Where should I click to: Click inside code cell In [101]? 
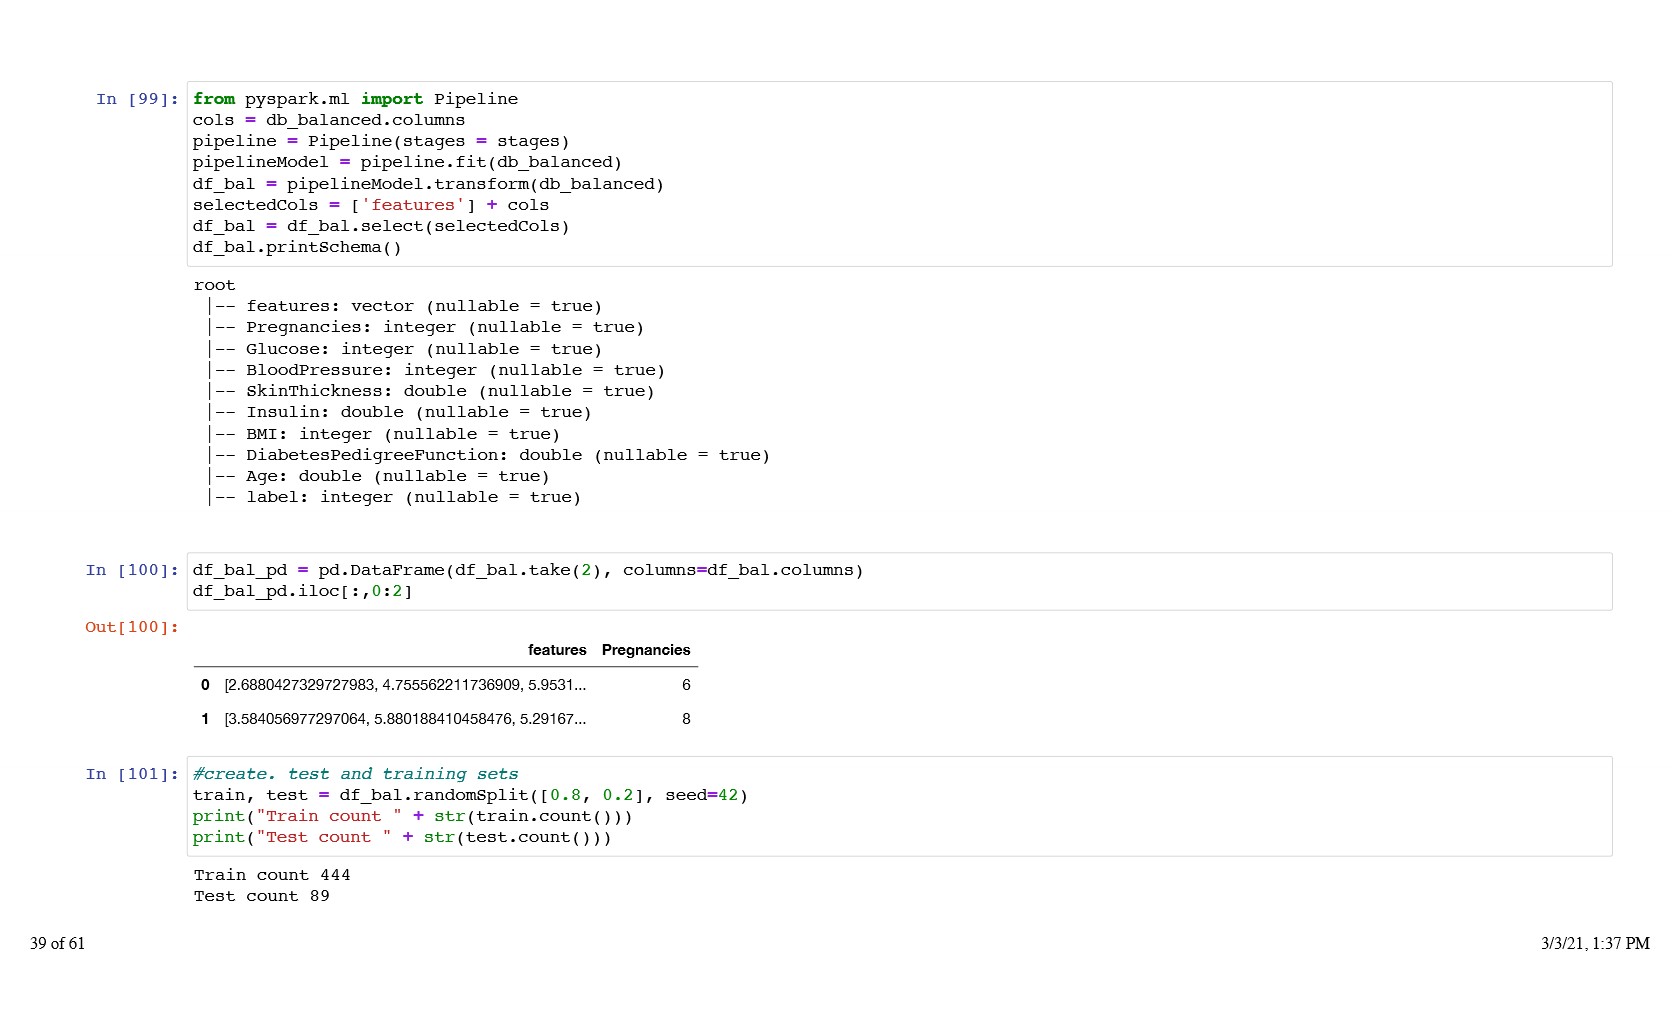click(x=900, y=806)
